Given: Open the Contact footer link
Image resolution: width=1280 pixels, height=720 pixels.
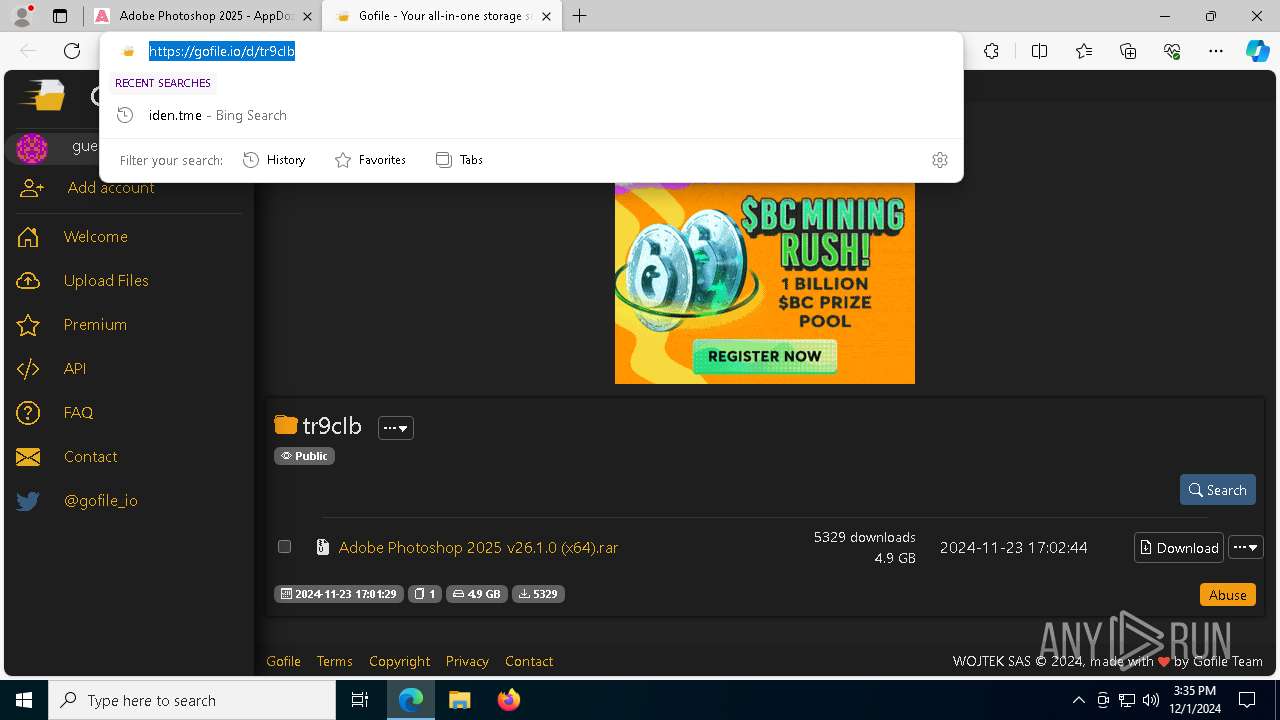Looking at the screenshot, I should 529,661.
